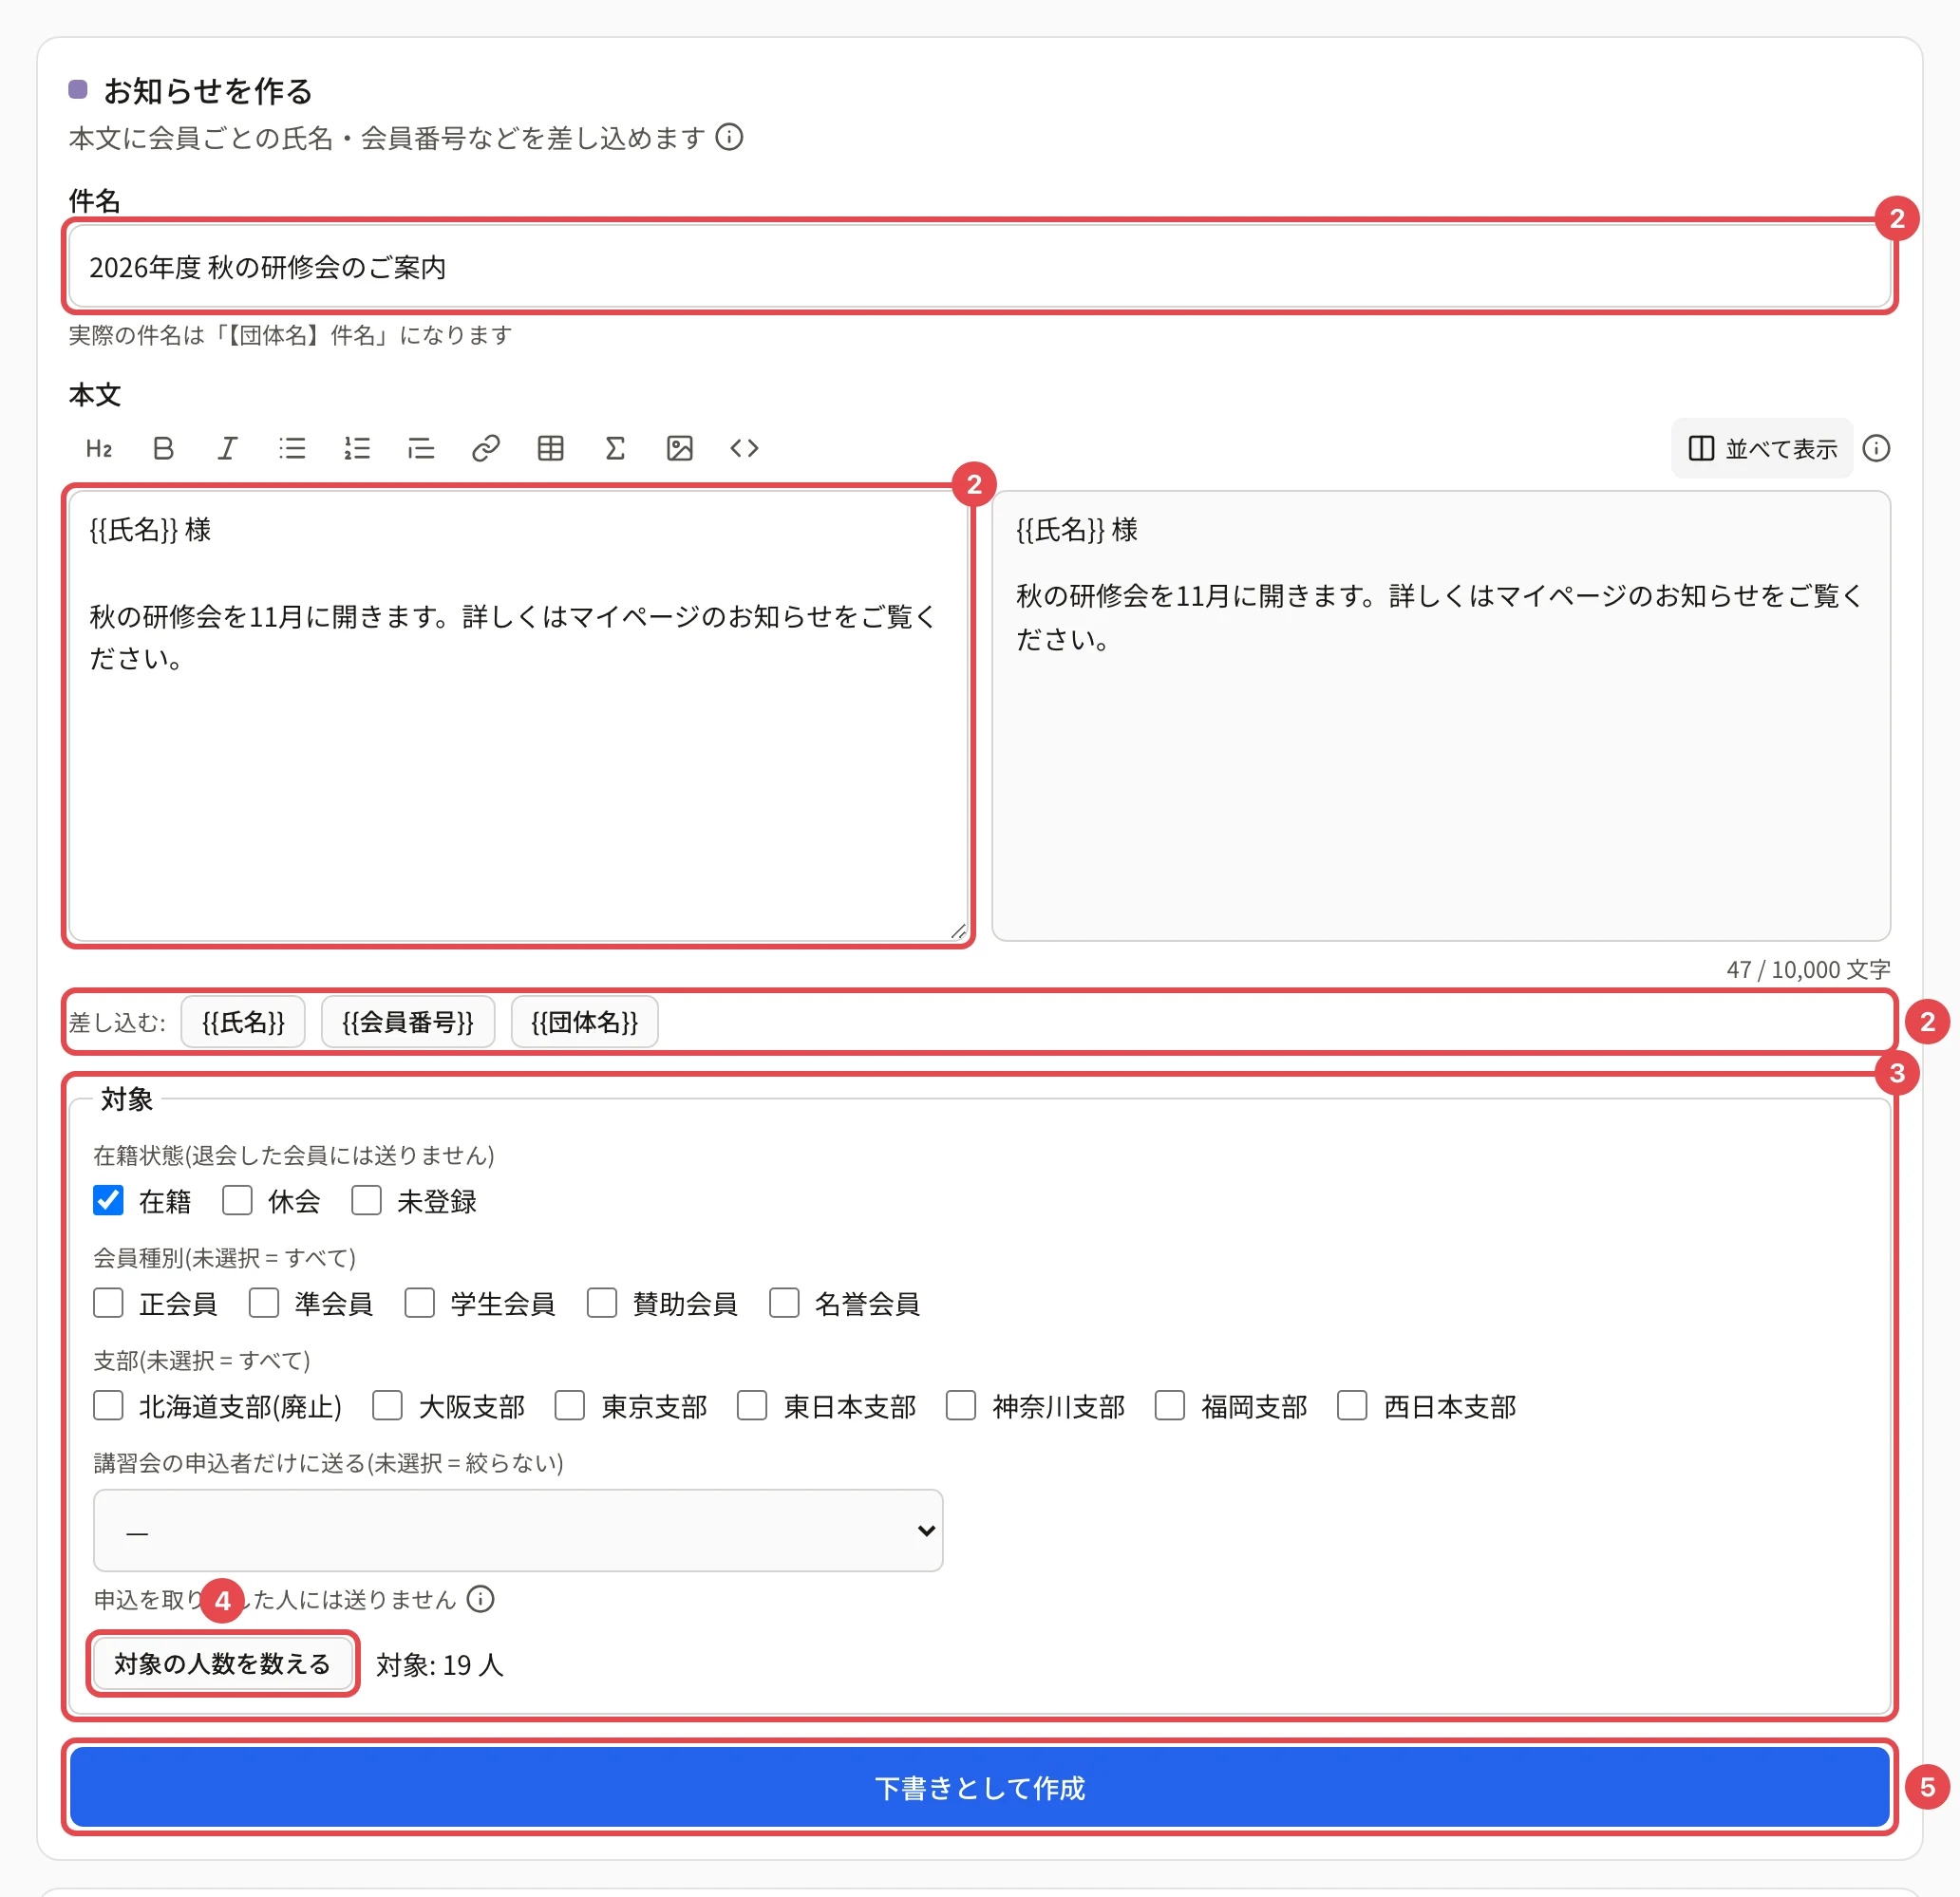Screen dimensions: 1960x1897
Task: Click the indent/quote list icon
Action: coord(421,448)
